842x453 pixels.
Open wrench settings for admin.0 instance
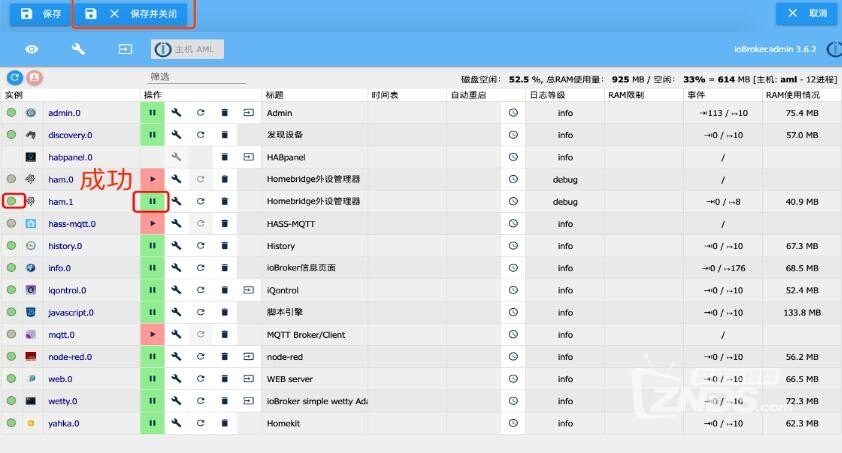[x=176, y=113]
